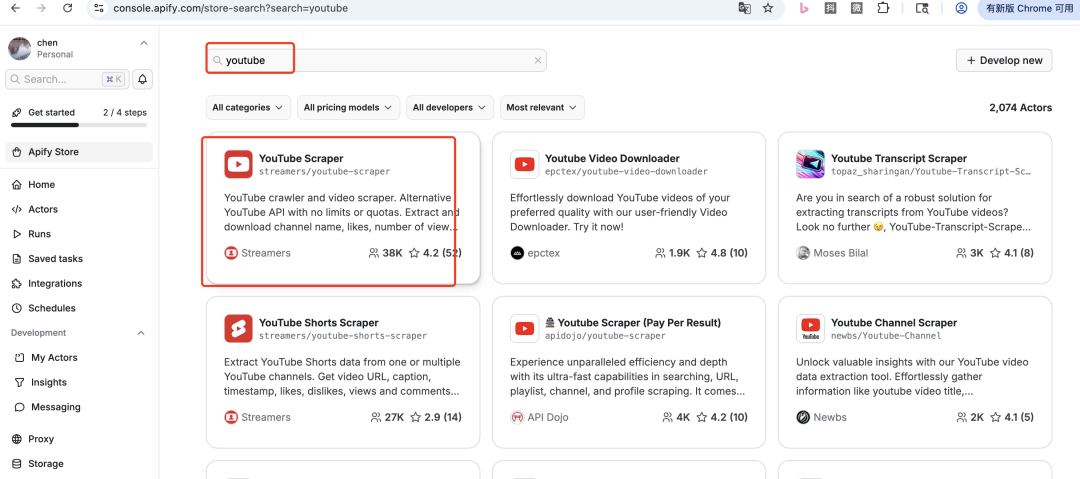Click the notification bell icon

coord(142,79)
